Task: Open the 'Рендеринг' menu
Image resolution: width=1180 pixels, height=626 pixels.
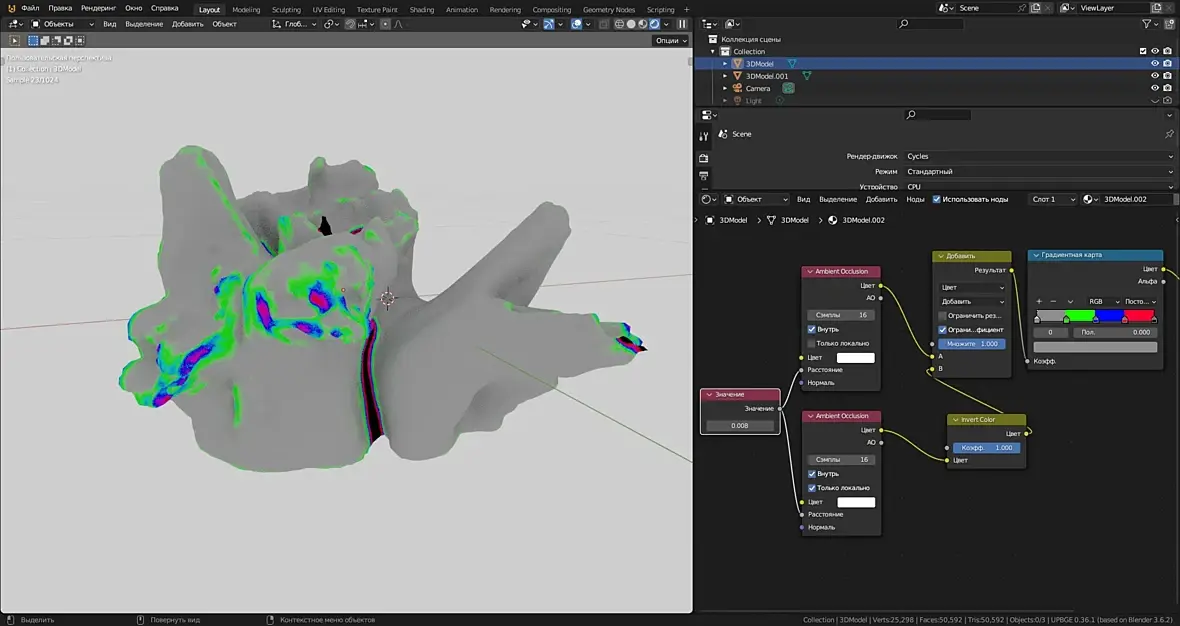Action: (x=98, y=8)
